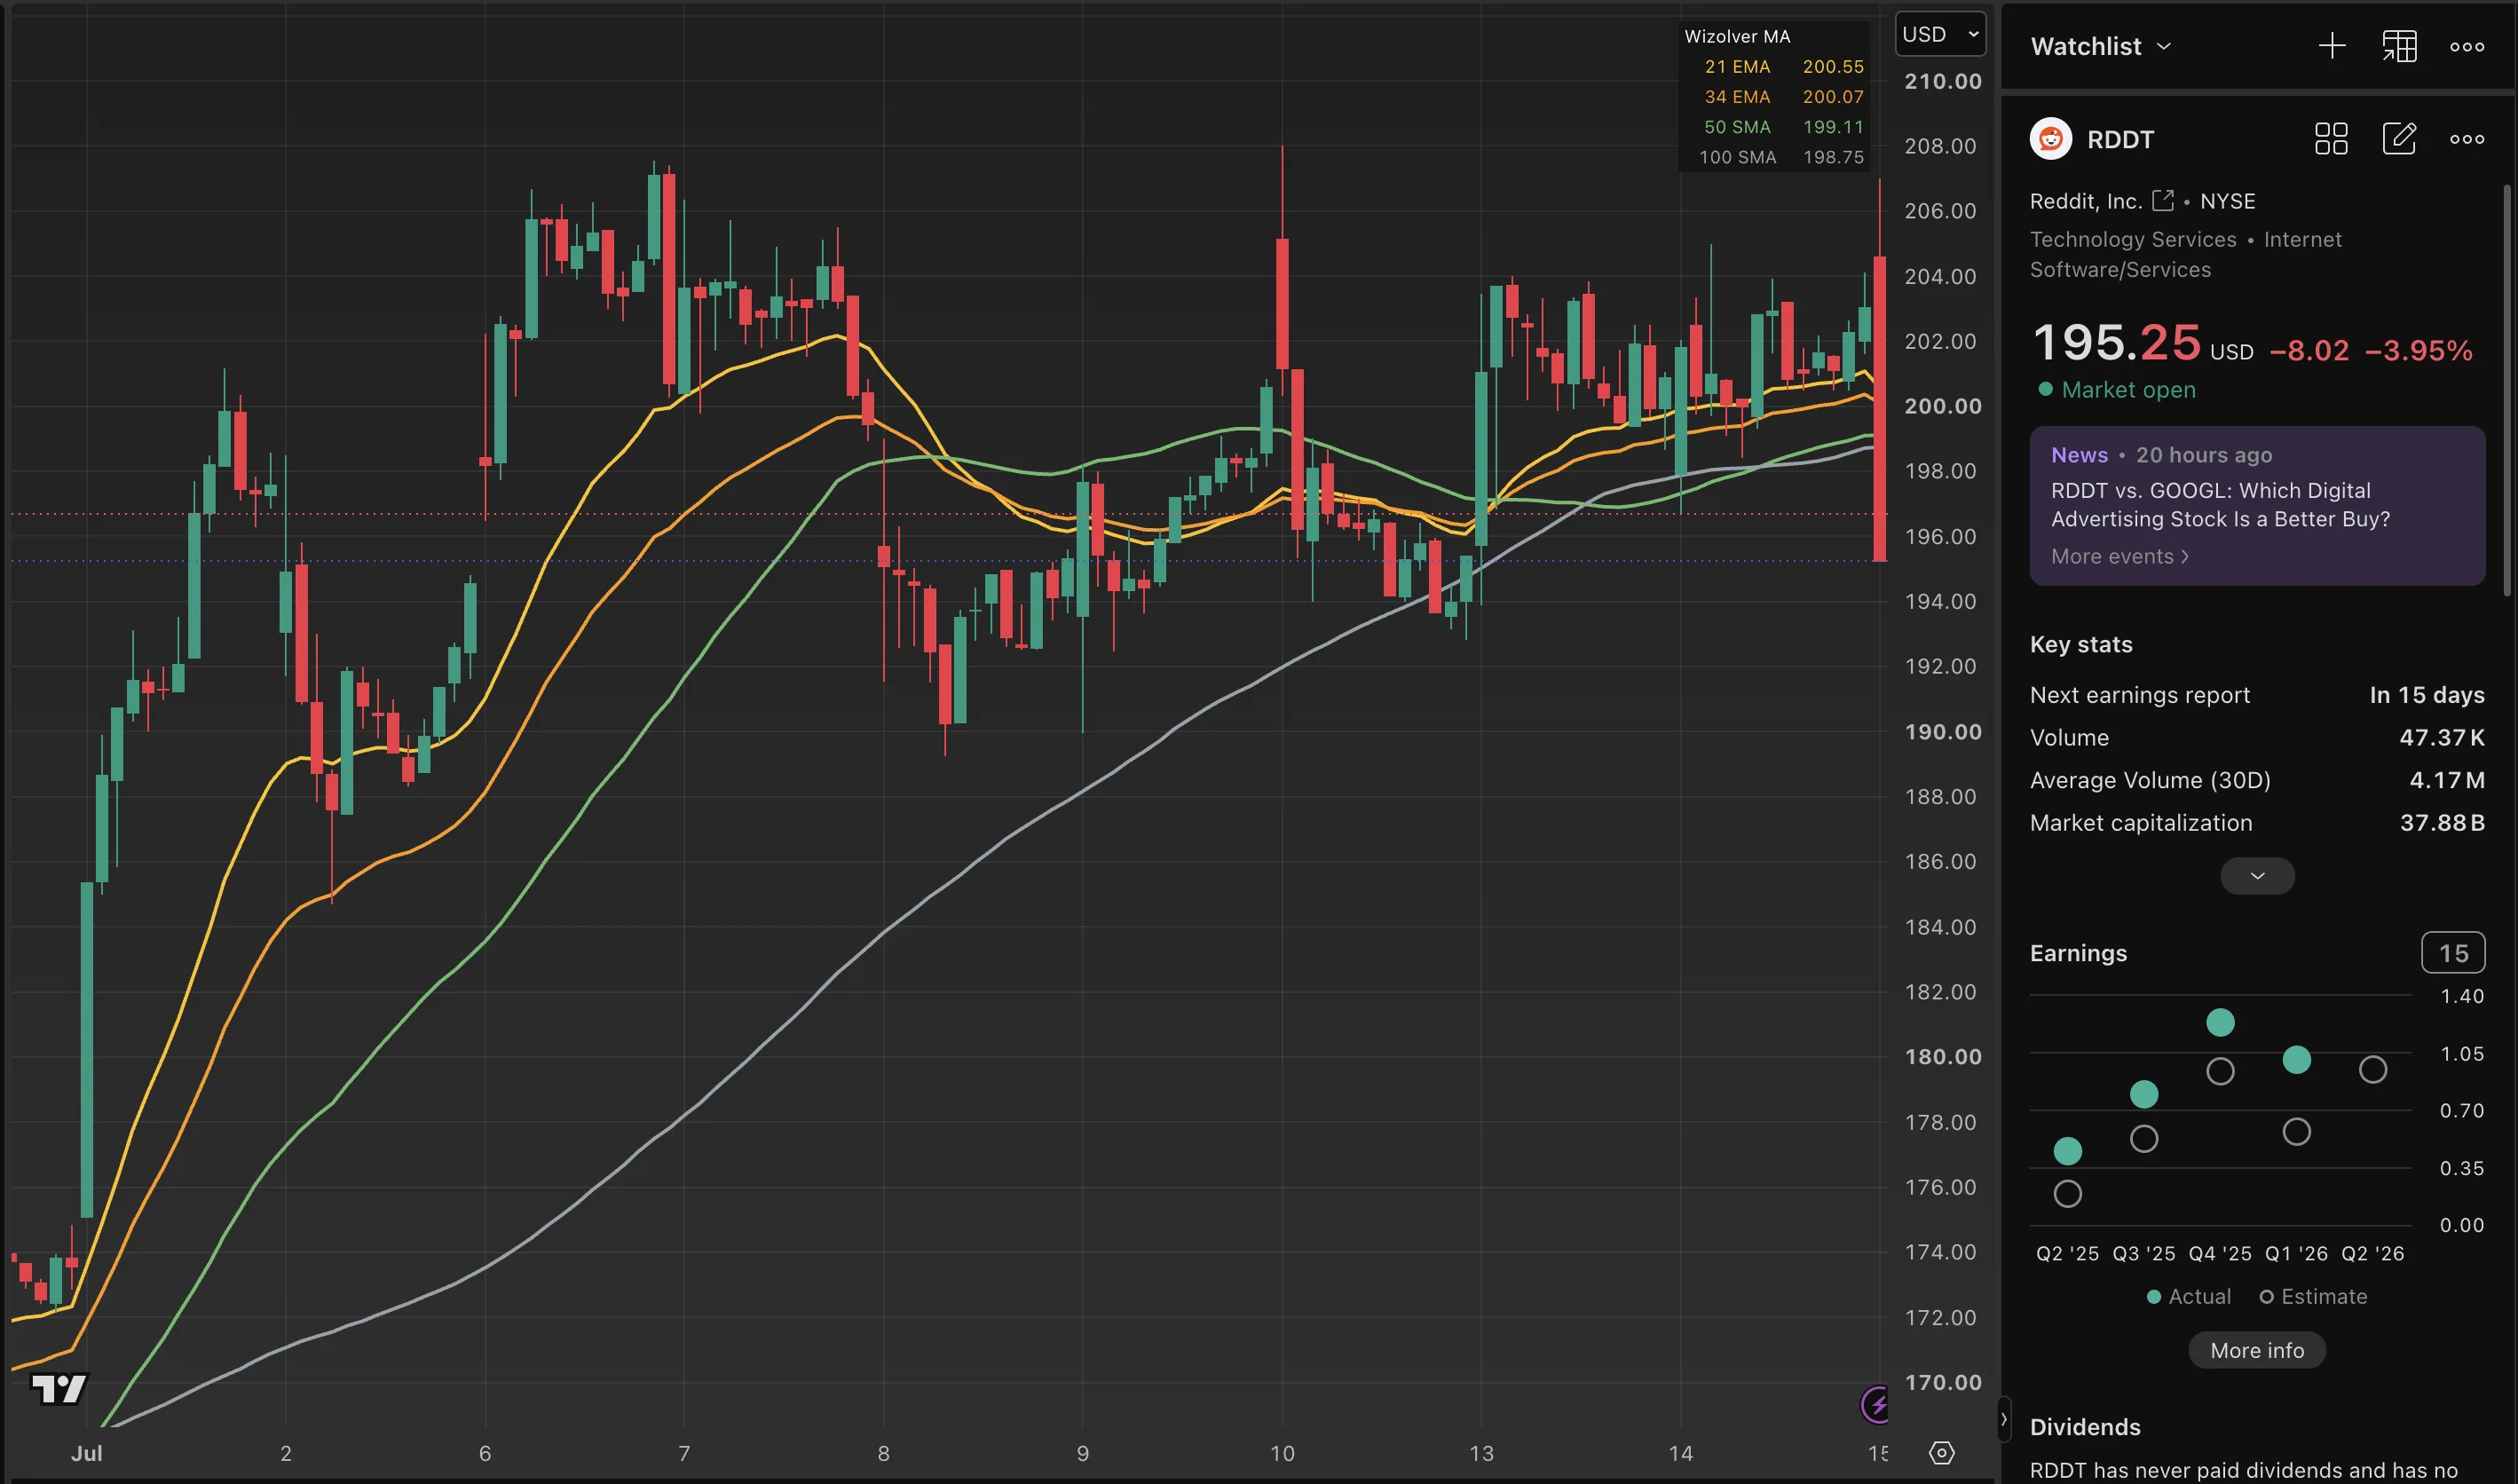
Task: Click the Market open status
Action: [x=2117, y=390]
